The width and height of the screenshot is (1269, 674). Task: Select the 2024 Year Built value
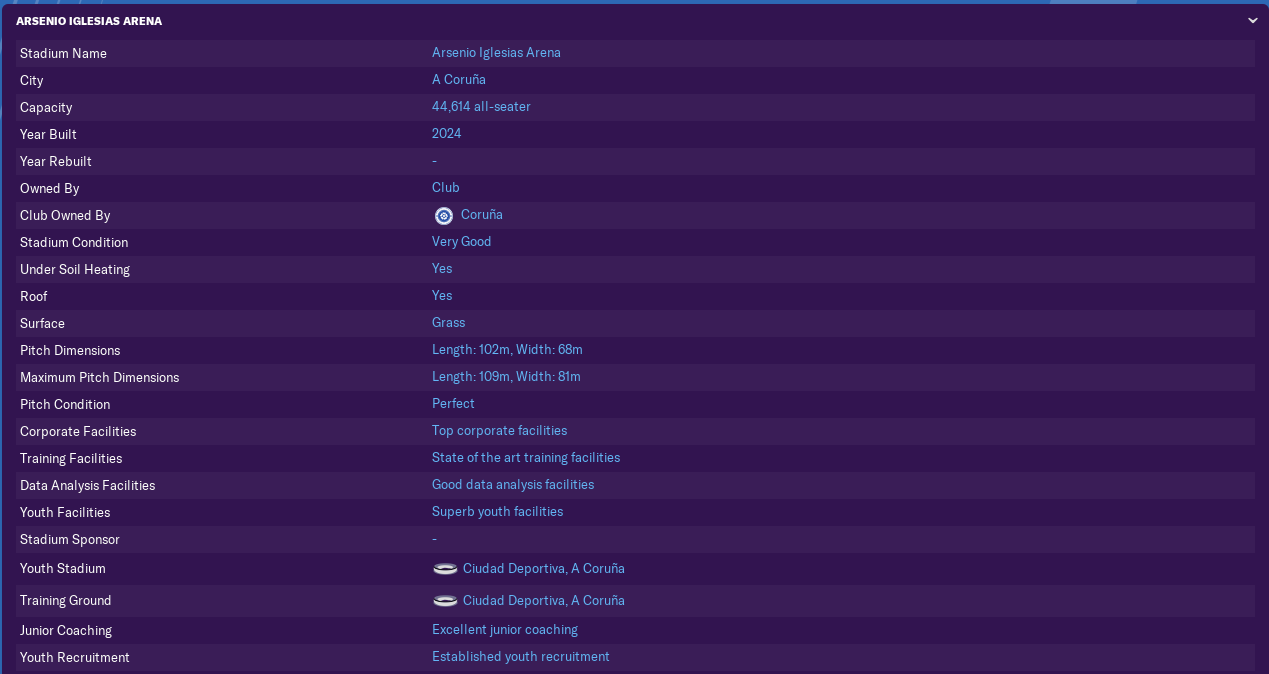tap(446, 134)
